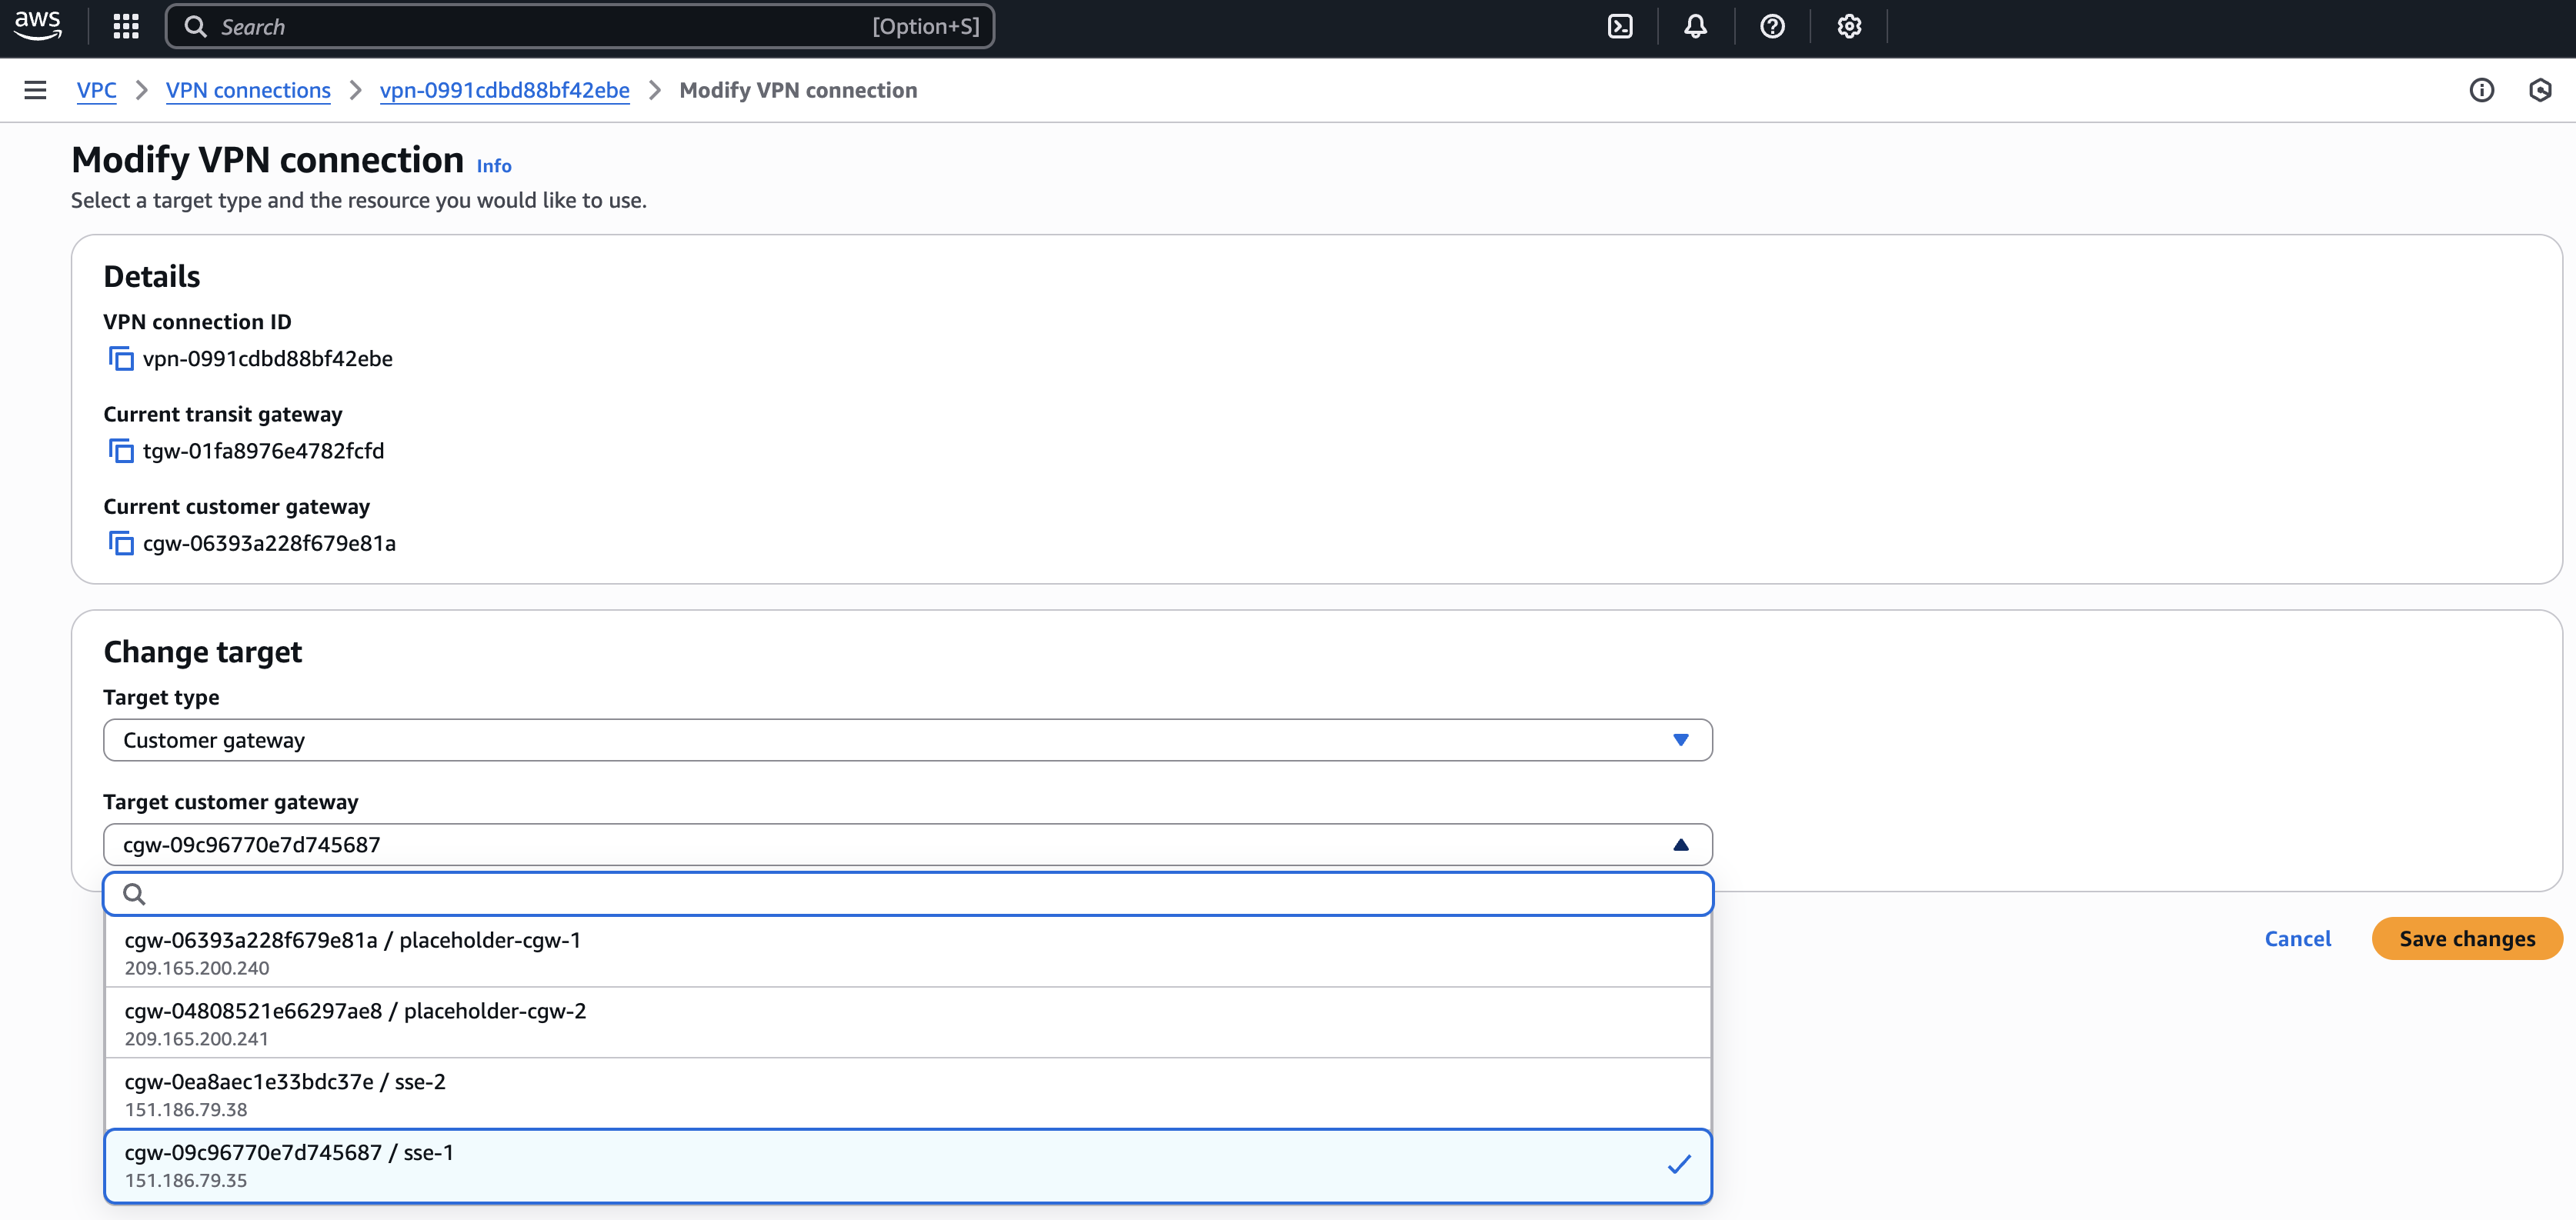The height and width of the screenshot is (1220, 2576).
Task: Go to VPN connections breadcrumb link
Action: pos(248,90)
